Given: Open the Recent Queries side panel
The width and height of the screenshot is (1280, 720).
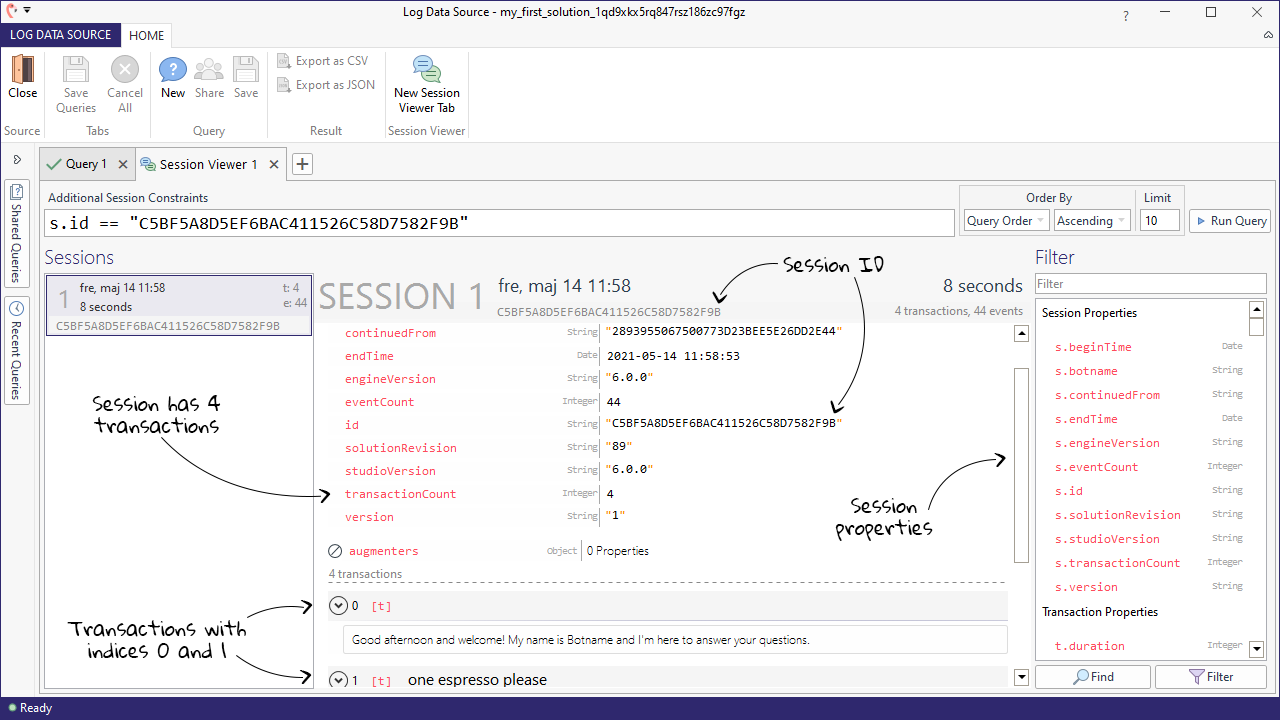Looking at the screenshot, I should (x=17, y=350).
